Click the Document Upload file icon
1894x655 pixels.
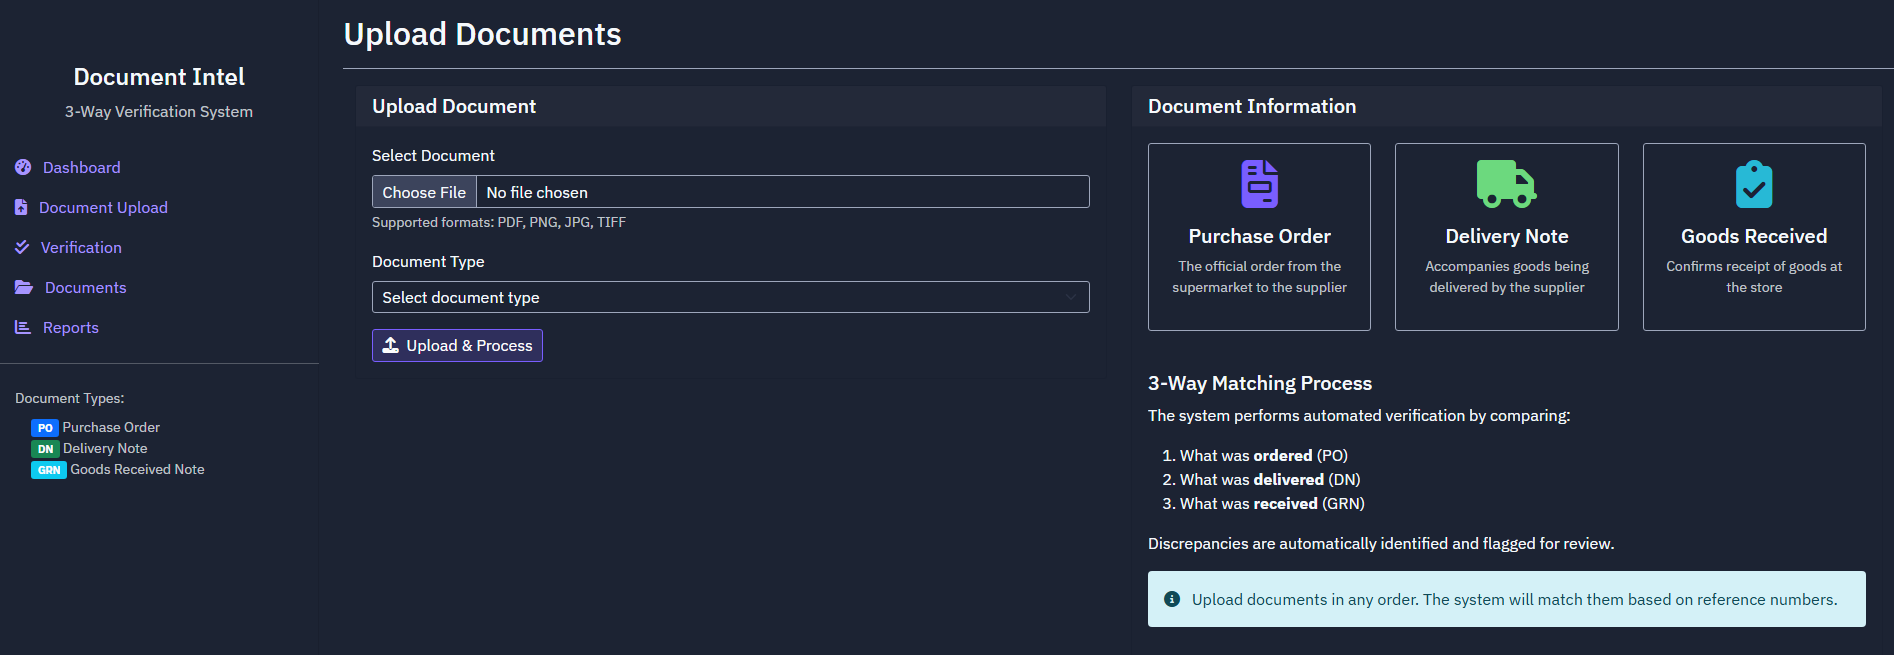point(21,207)
